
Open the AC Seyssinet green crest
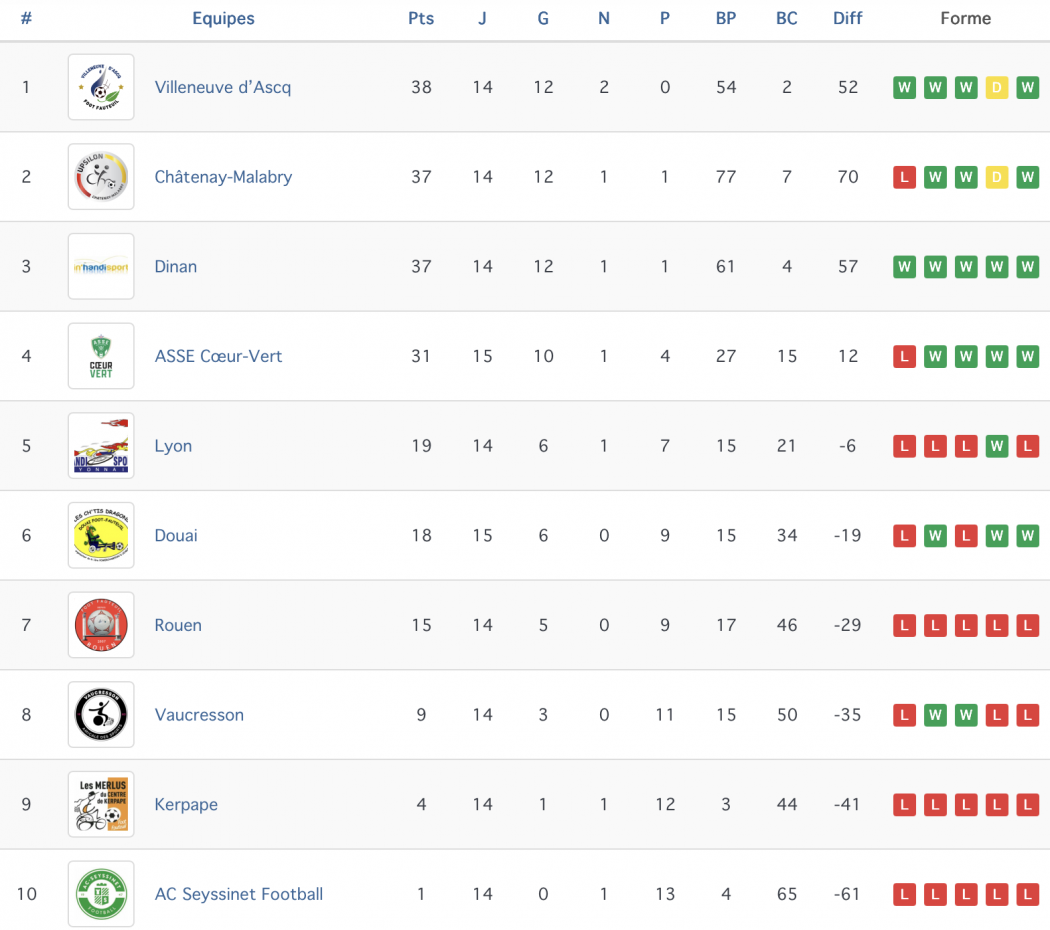click(x=101, y=895)
